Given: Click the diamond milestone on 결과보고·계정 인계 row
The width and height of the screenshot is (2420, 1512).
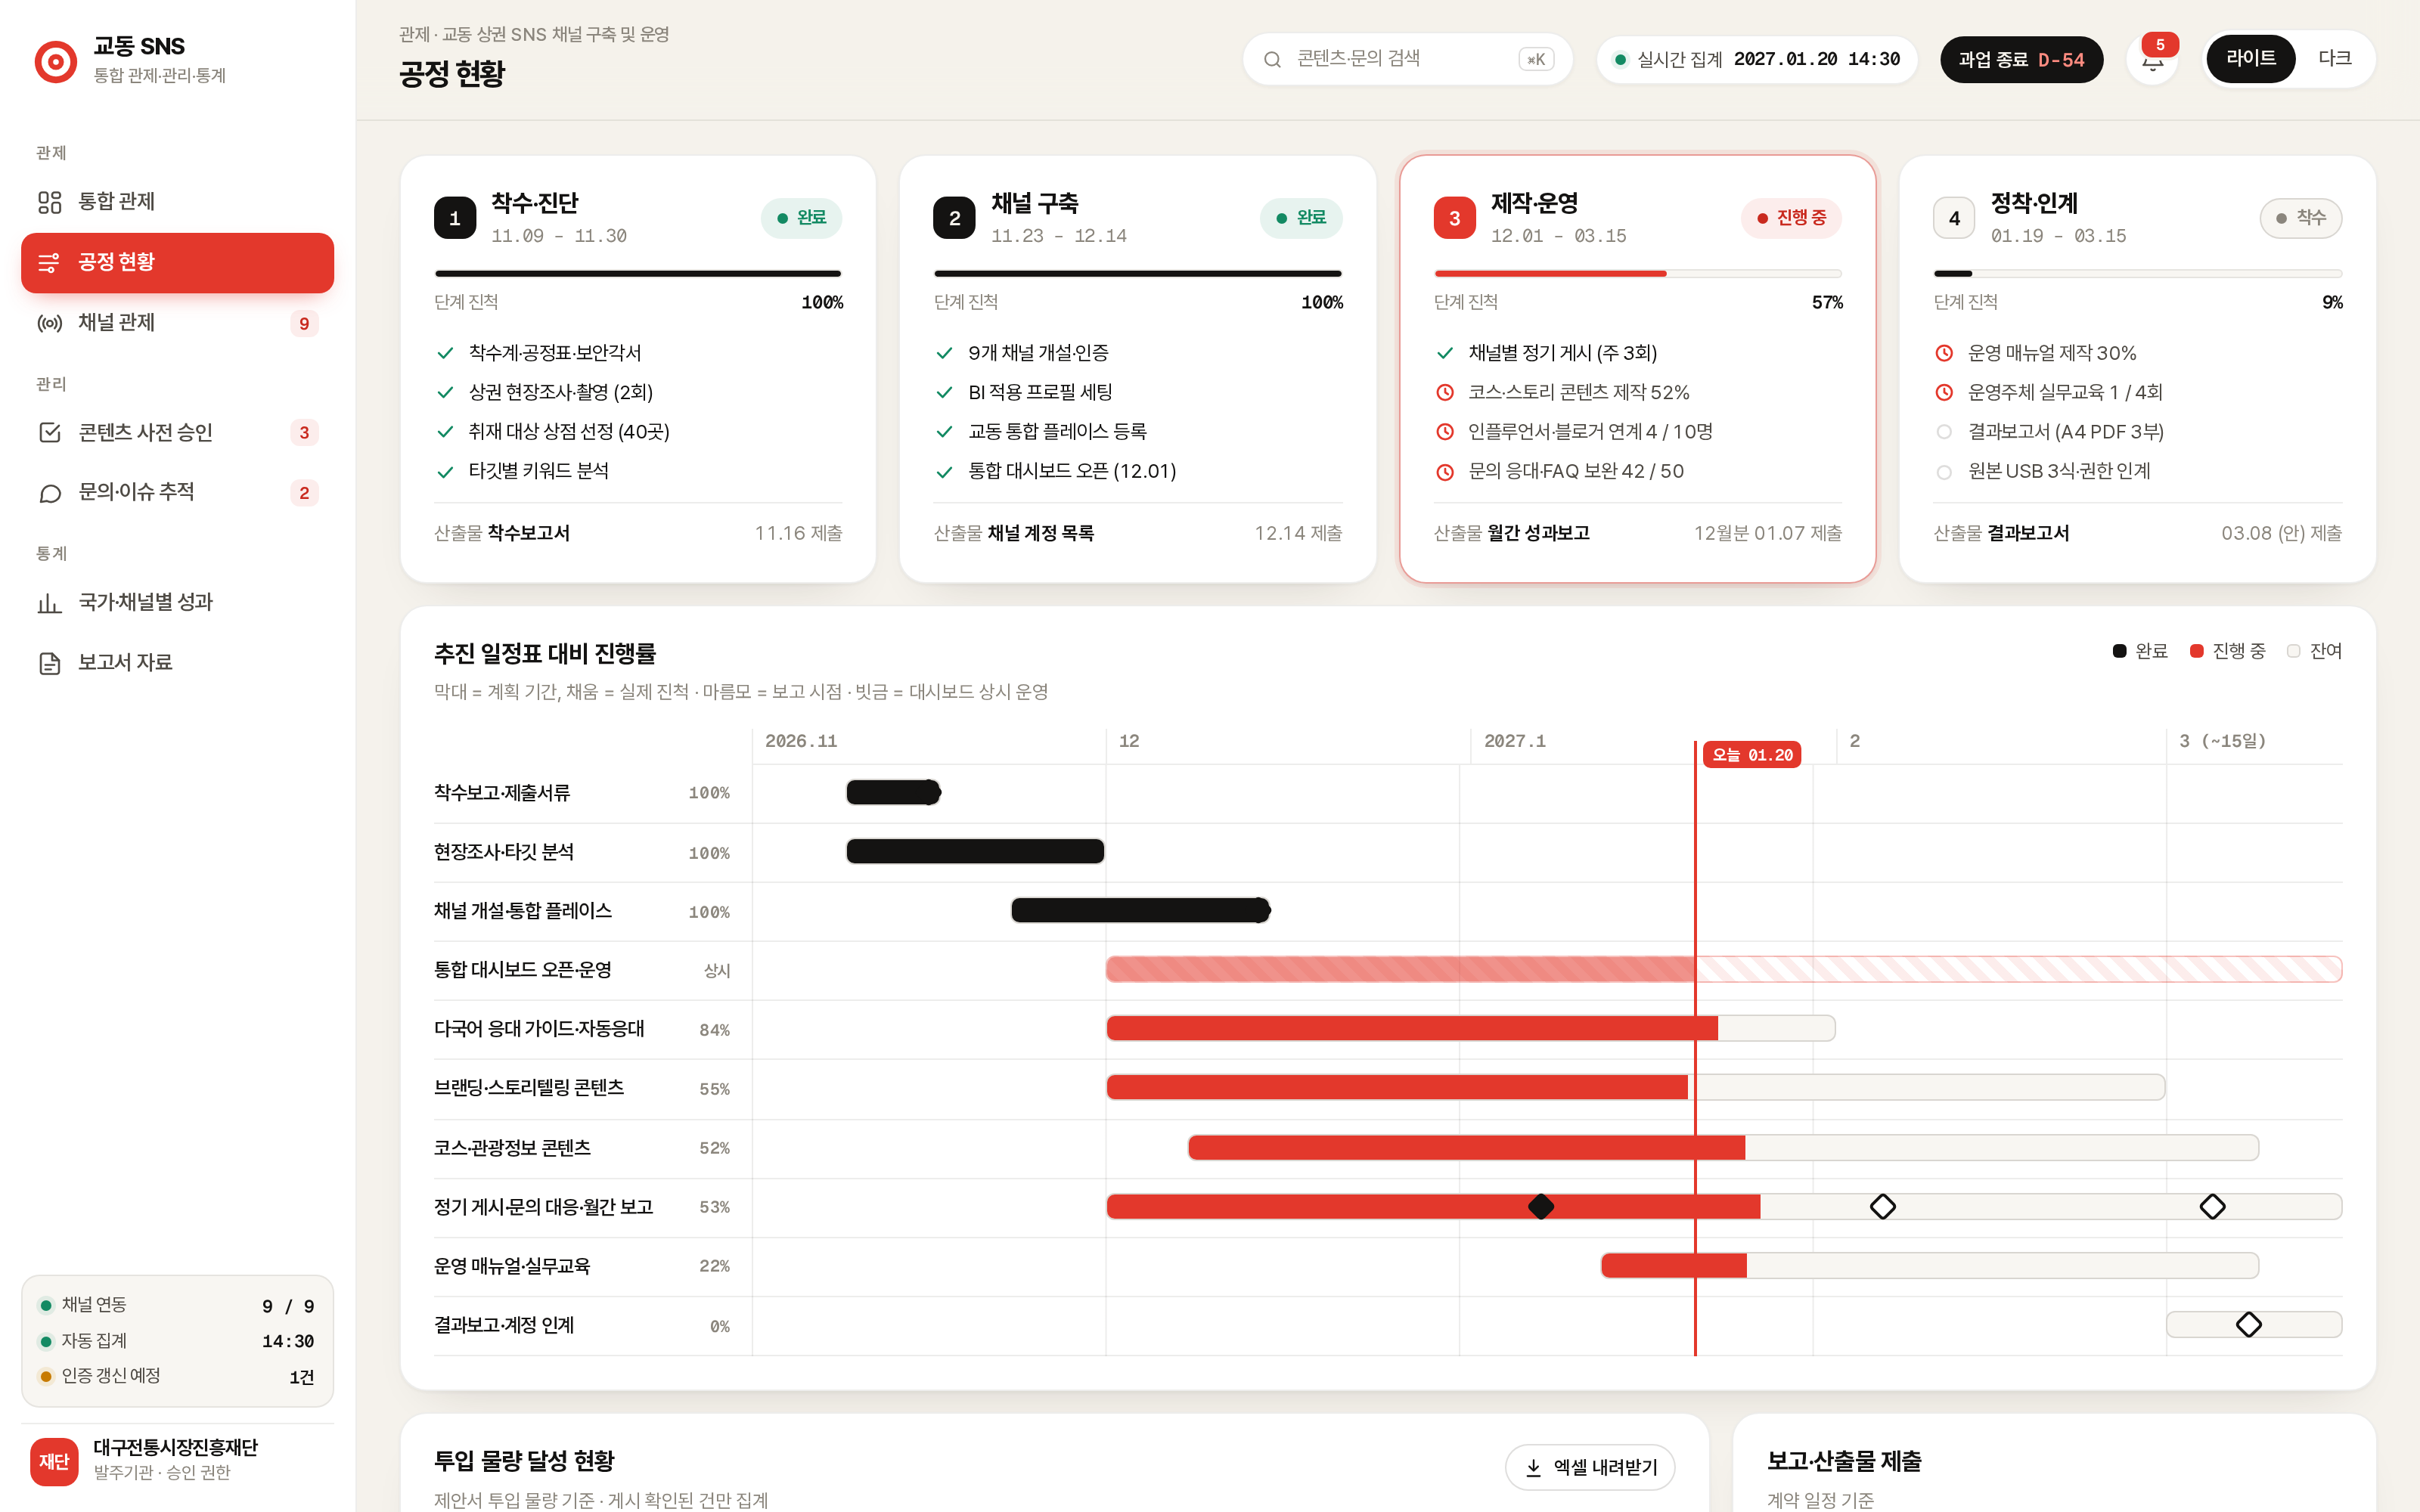Looking at the screenshot, I should pos(2248,1325).
